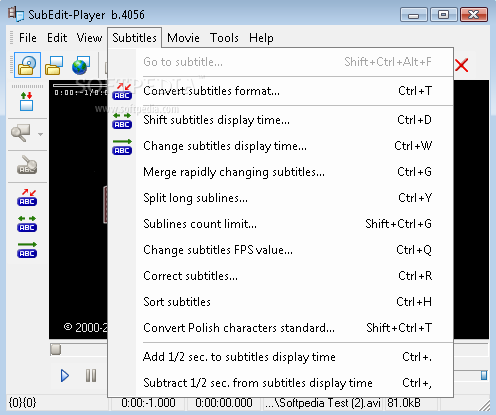Screen dimensions: 496x415
Task: Click the Softpedia Test (2).avi status entry
Action: pos(323,403)
